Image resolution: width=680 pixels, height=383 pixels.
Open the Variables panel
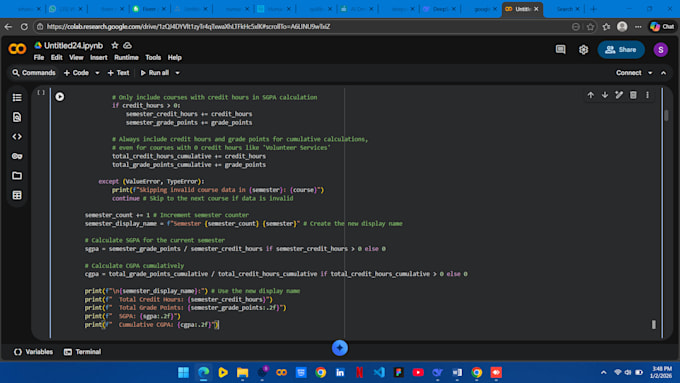click(x=33, y=352)
